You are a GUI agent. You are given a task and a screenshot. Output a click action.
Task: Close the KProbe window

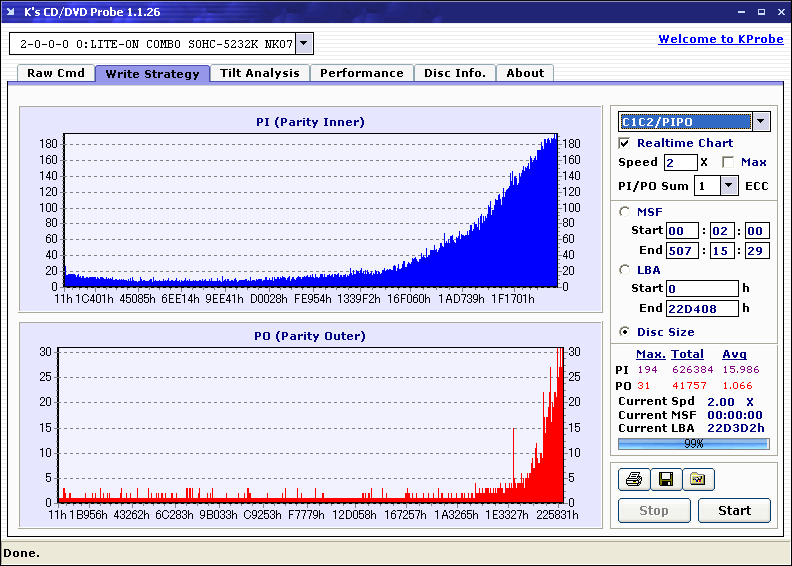[x=781, y=12]
